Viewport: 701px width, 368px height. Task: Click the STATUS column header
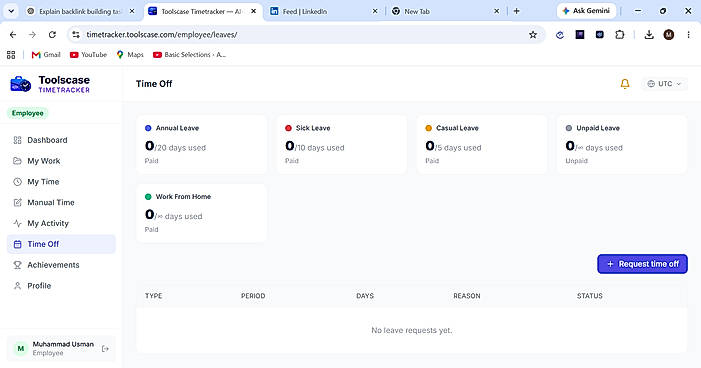tap(590, 296)
